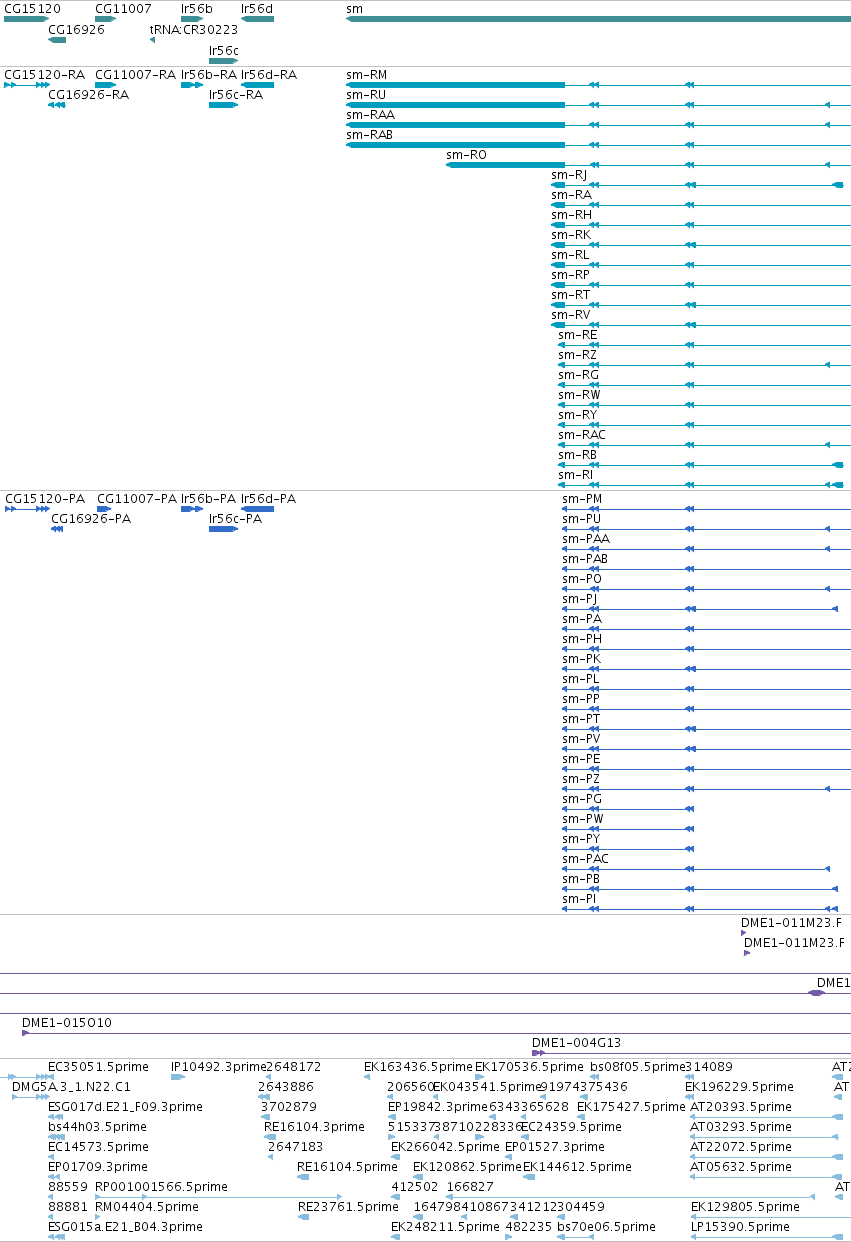Select the sm-RU transcript label
Viewport: 851px width, 1242px height.
(x=366, y=95)
